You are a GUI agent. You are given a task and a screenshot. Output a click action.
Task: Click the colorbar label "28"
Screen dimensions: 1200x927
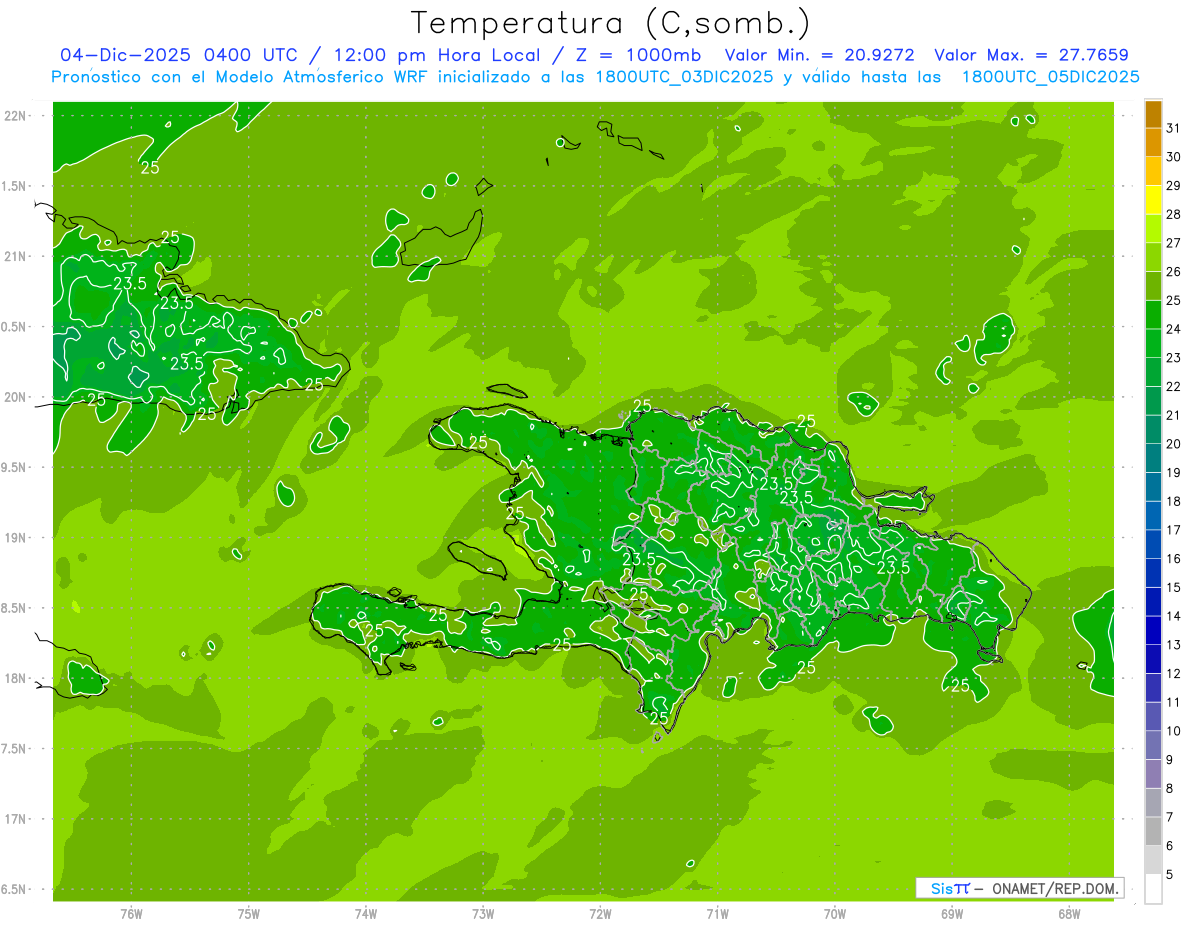[x=1174, y=214]
